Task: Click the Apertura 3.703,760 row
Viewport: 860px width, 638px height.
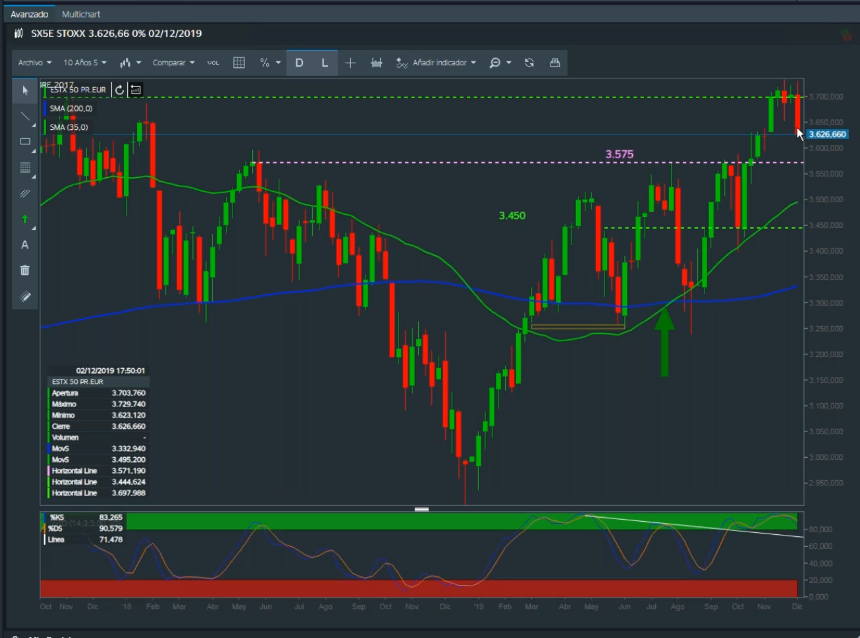Action: [98, 393]
